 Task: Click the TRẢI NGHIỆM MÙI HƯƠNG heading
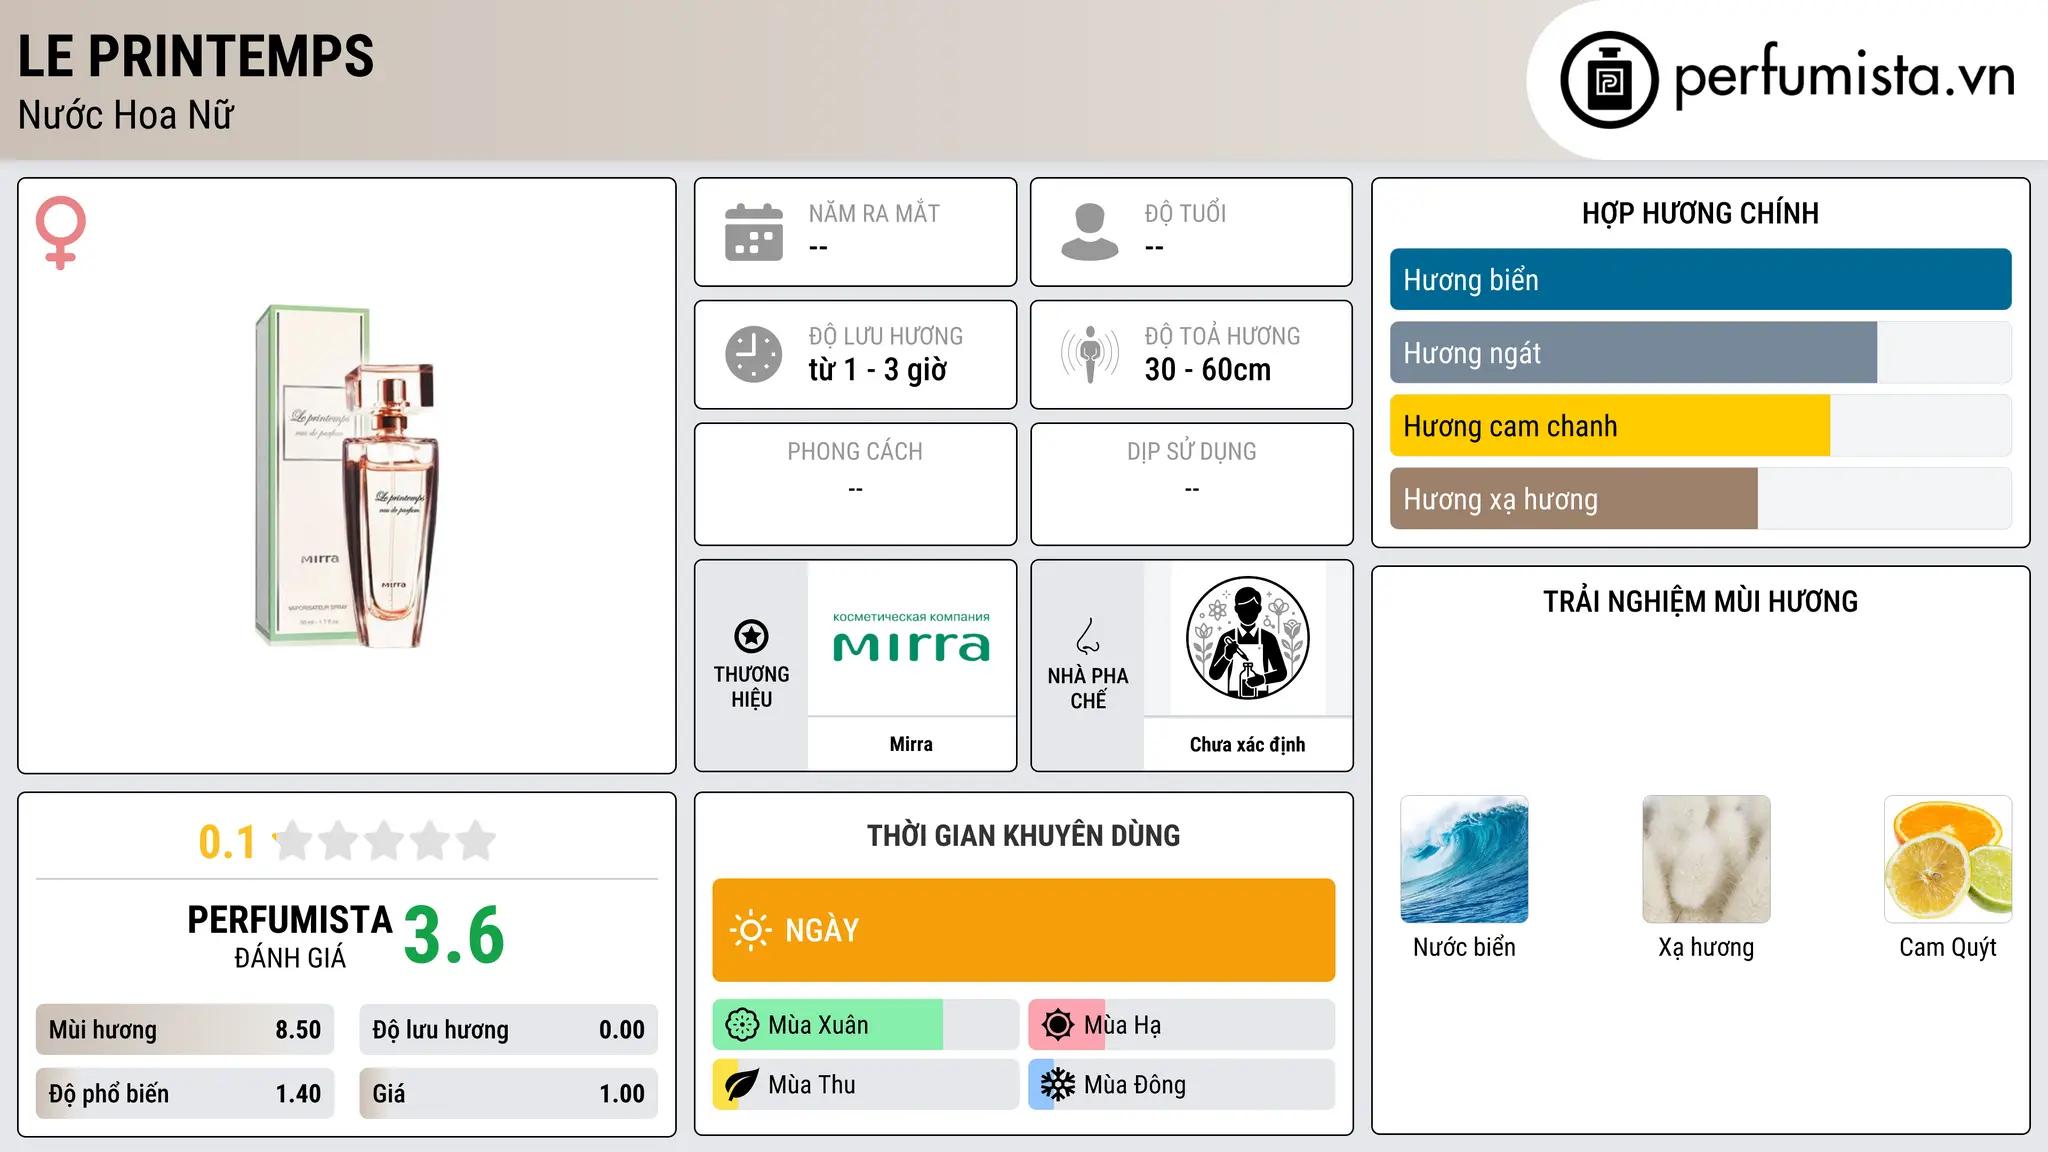tap(1701, 601)
